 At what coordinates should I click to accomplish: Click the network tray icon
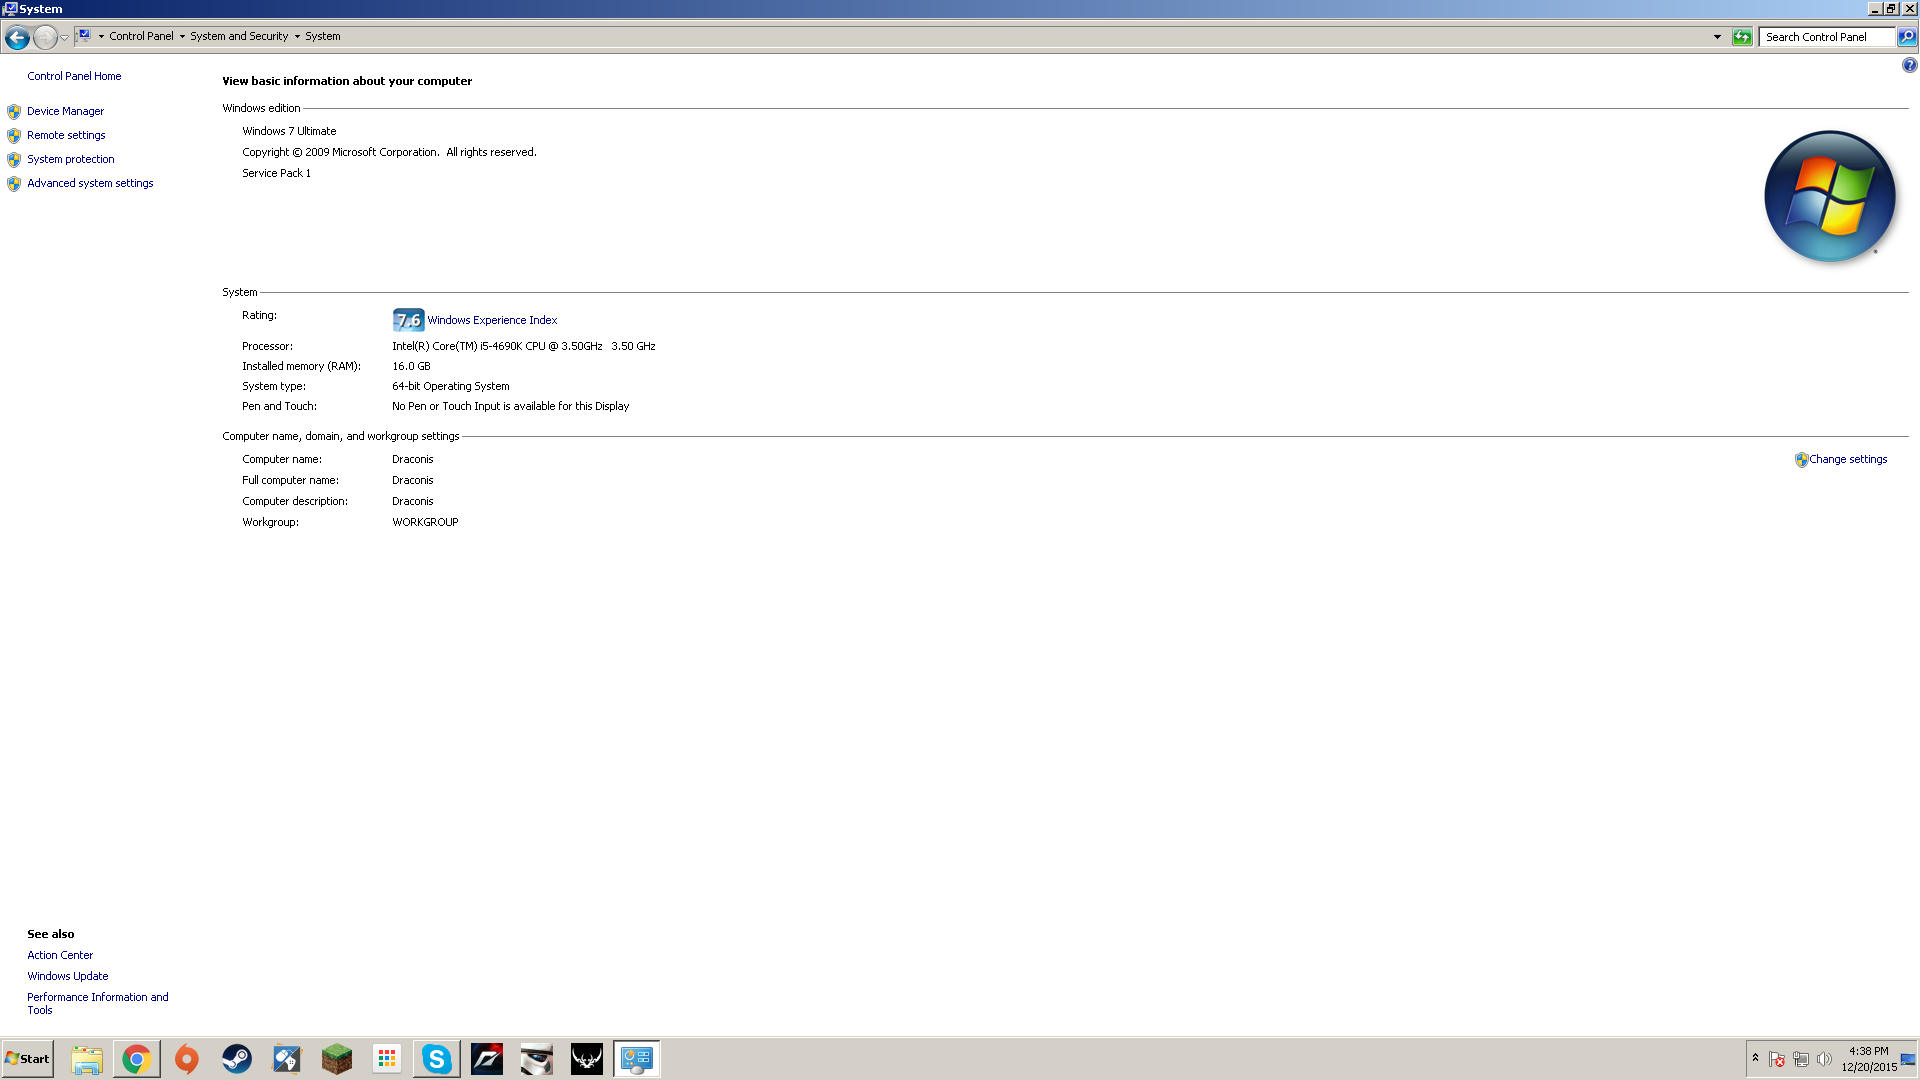click(x=1801, y=1059)
